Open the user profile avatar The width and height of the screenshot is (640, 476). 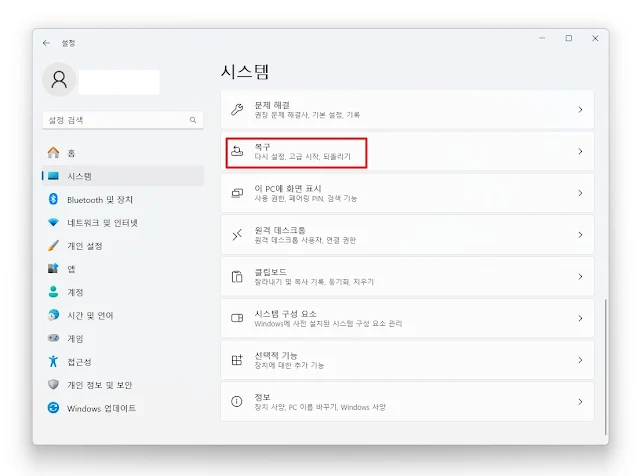tap(59, 79)
